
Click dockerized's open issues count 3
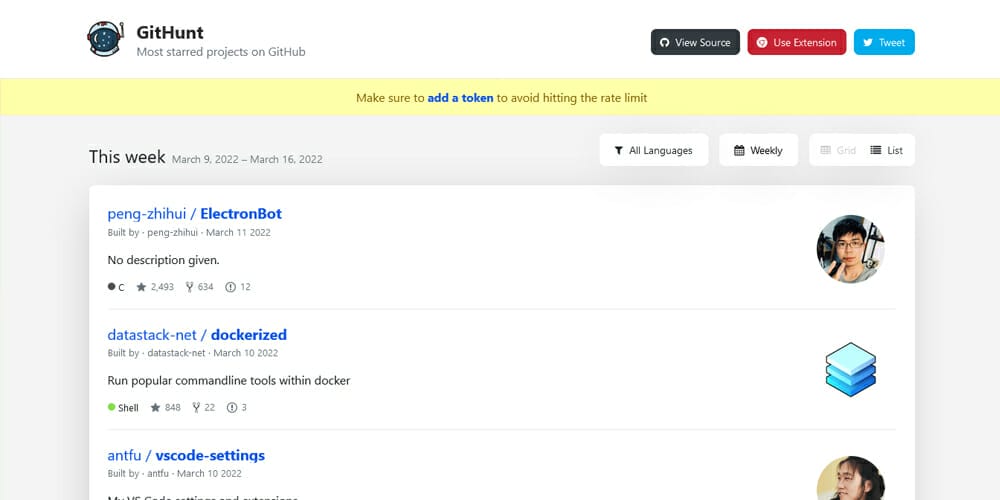point(237,408)
